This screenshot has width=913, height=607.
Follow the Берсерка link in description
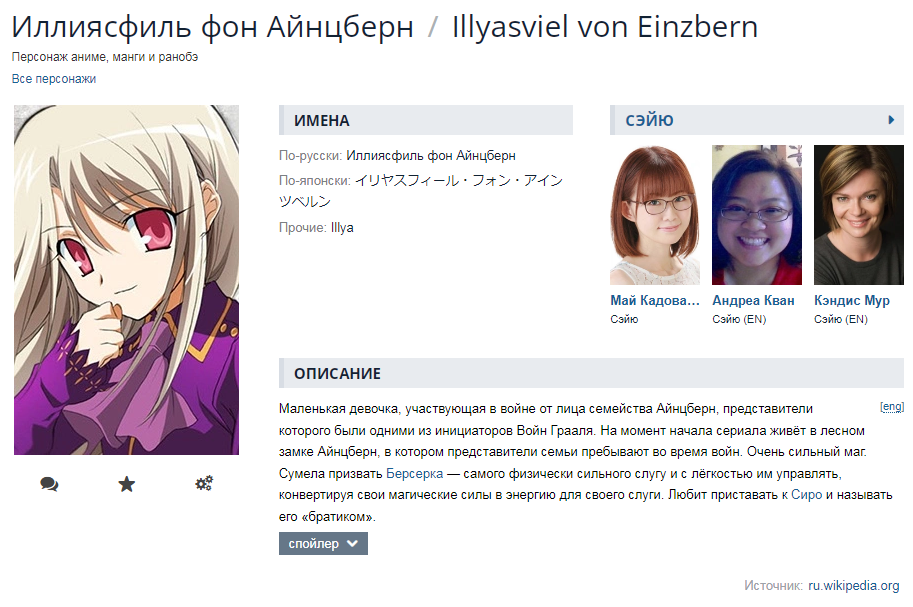414,474
